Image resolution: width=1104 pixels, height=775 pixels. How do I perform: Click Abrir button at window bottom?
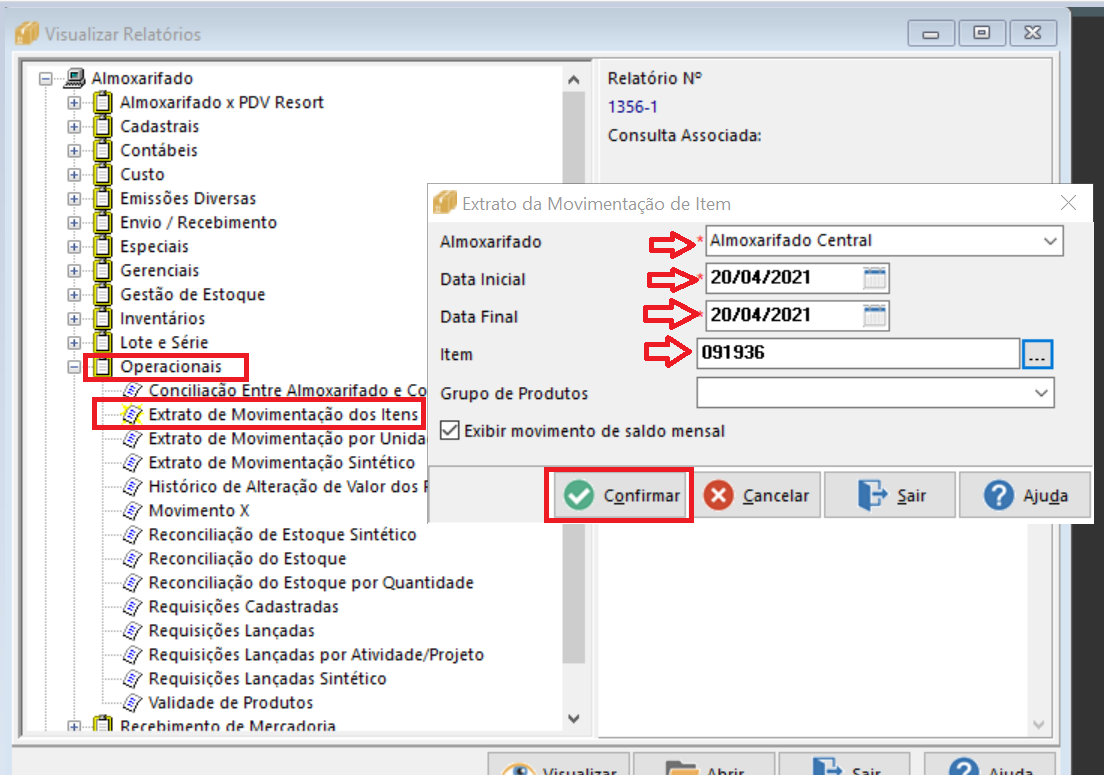click(x=704, y=764)
